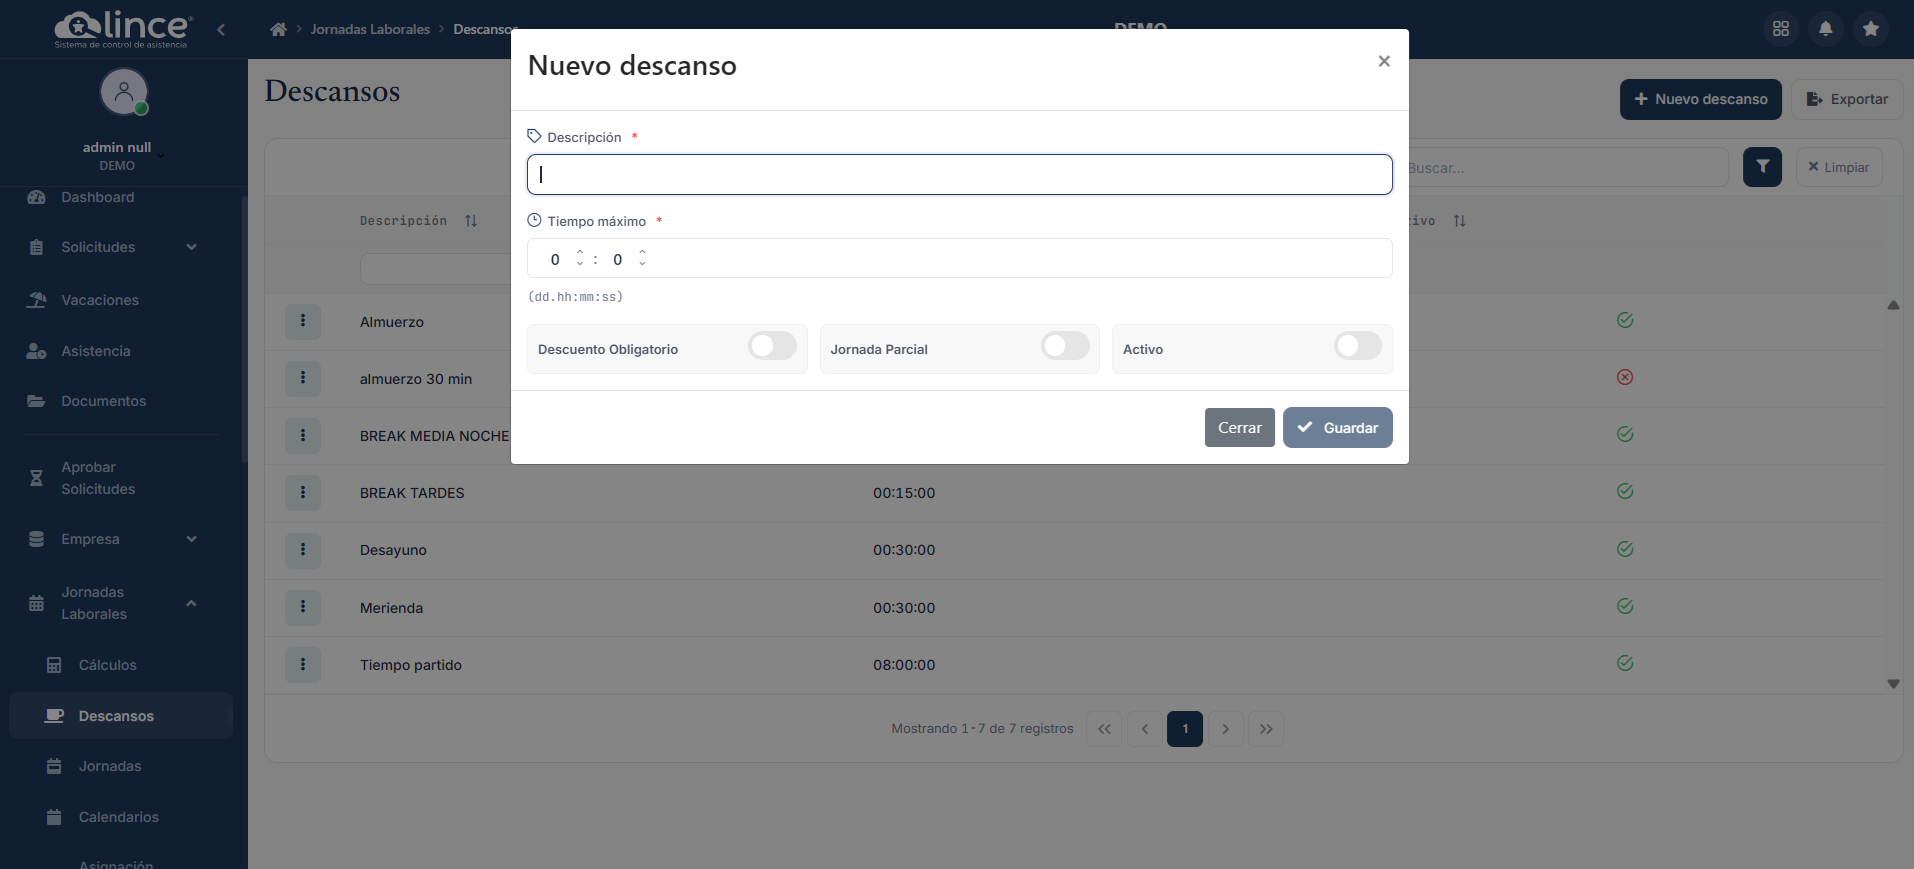Click the favorites star icon
The width and height of the screenshot is (1914, 869).
[x=1871, y=29]
